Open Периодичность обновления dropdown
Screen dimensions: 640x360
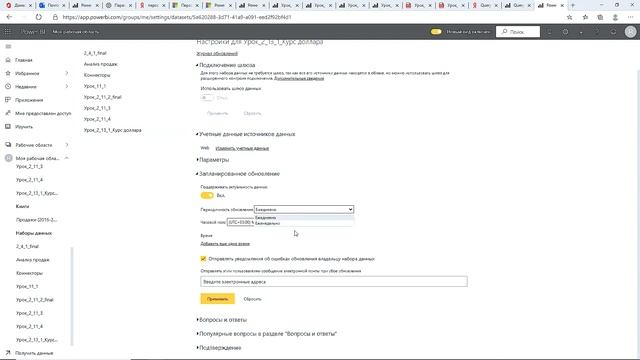tap(304, 209)
